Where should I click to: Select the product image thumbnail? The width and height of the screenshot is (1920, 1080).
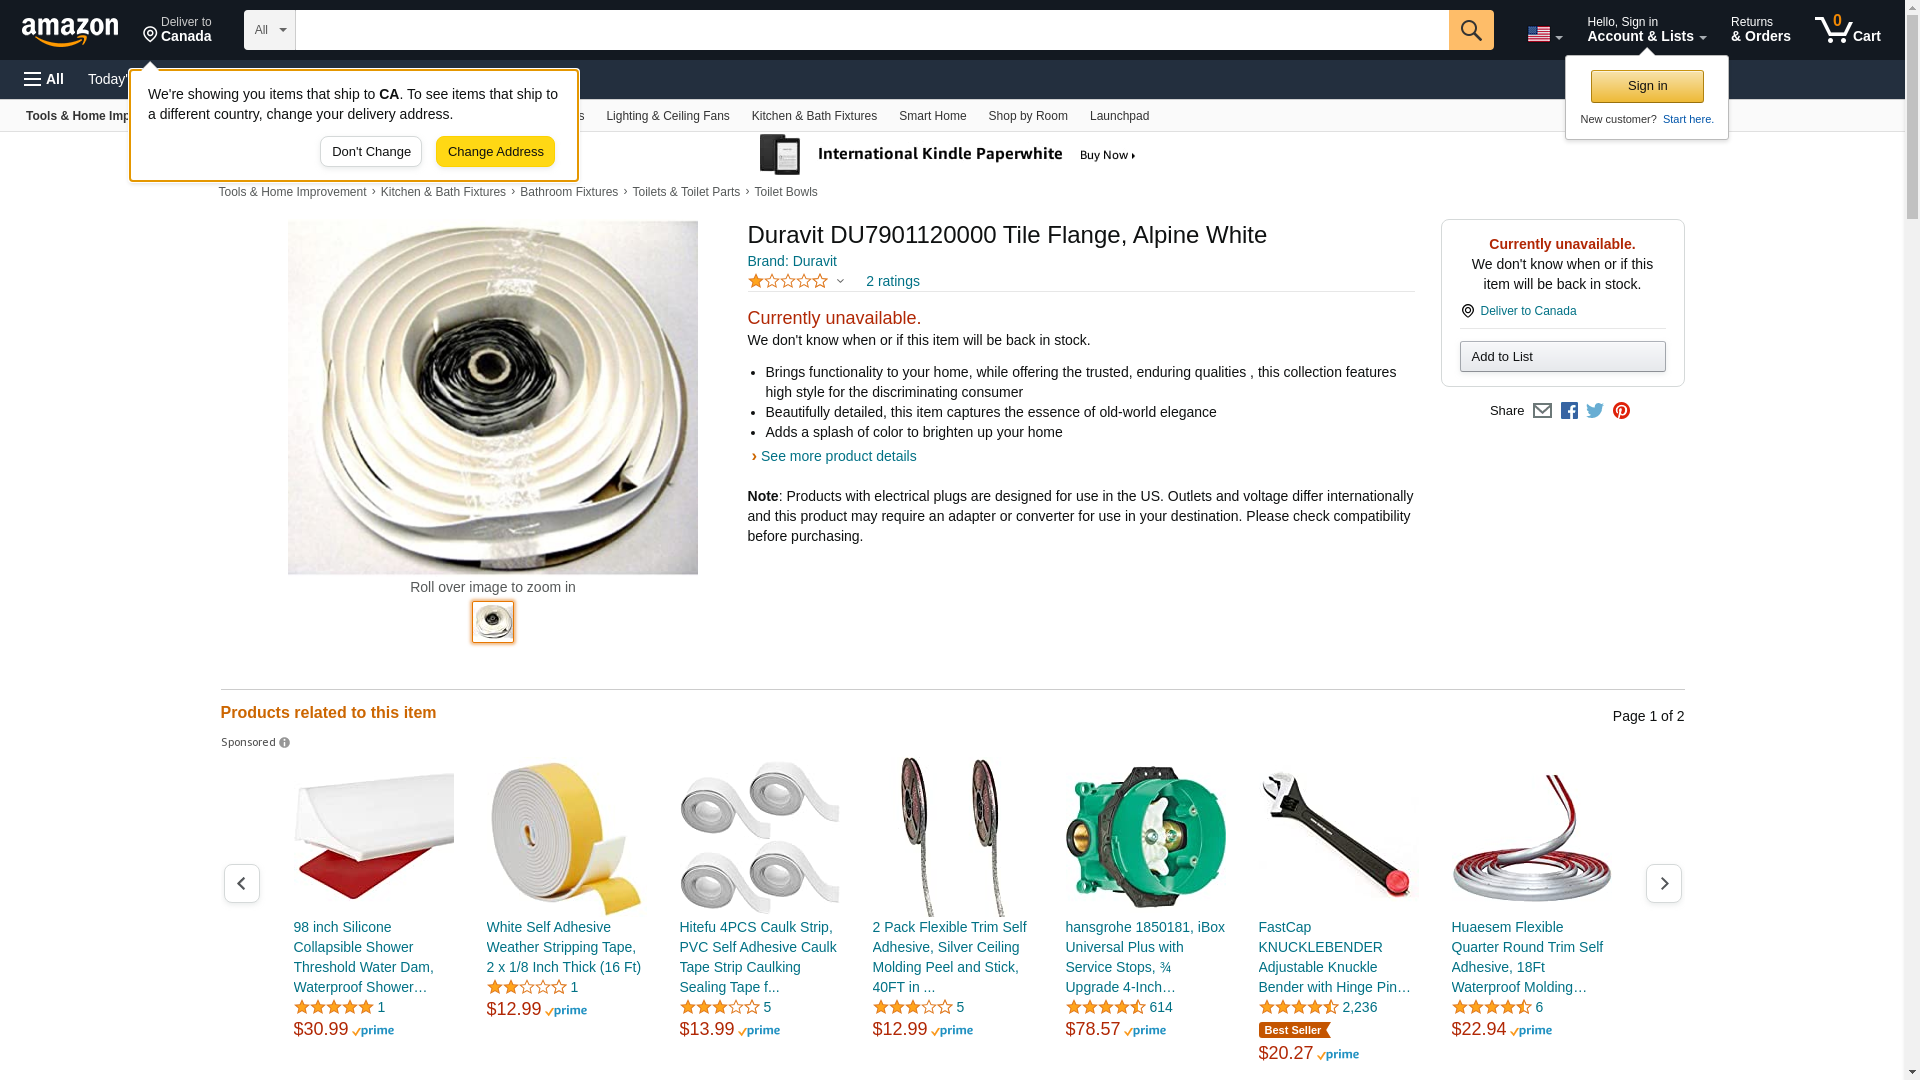tap(493, 622)
